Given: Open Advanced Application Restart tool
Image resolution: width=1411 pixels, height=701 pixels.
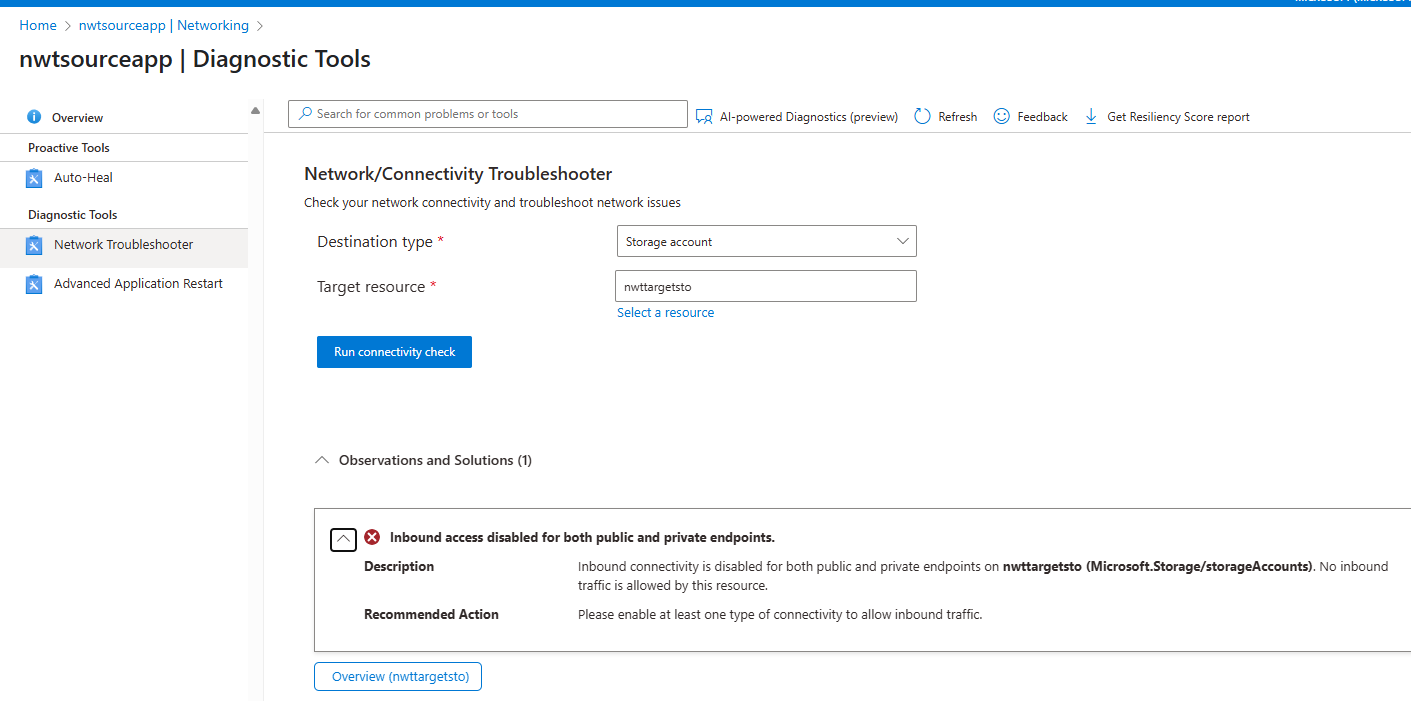Looking at the screenshot, I should tap(137, 283).
